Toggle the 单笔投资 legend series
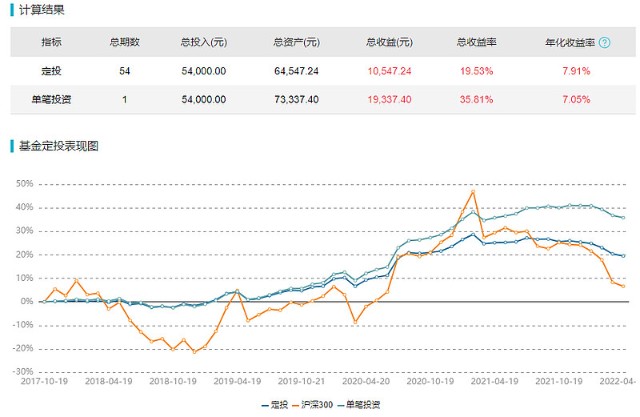Image resolution: width=640 pixels, height=417 pixels. (359, 405)
